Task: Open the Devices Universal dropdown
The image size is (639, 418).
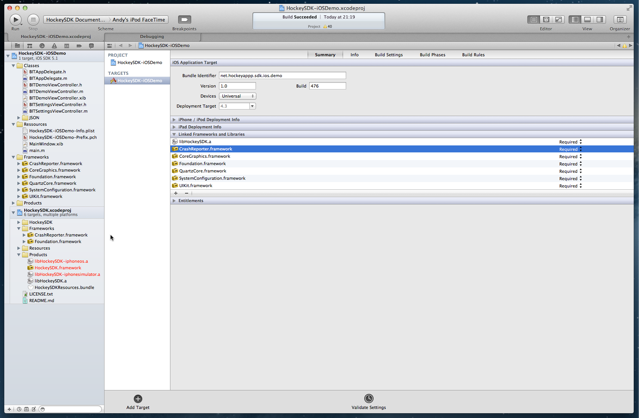Action: (x=238, y=96)
